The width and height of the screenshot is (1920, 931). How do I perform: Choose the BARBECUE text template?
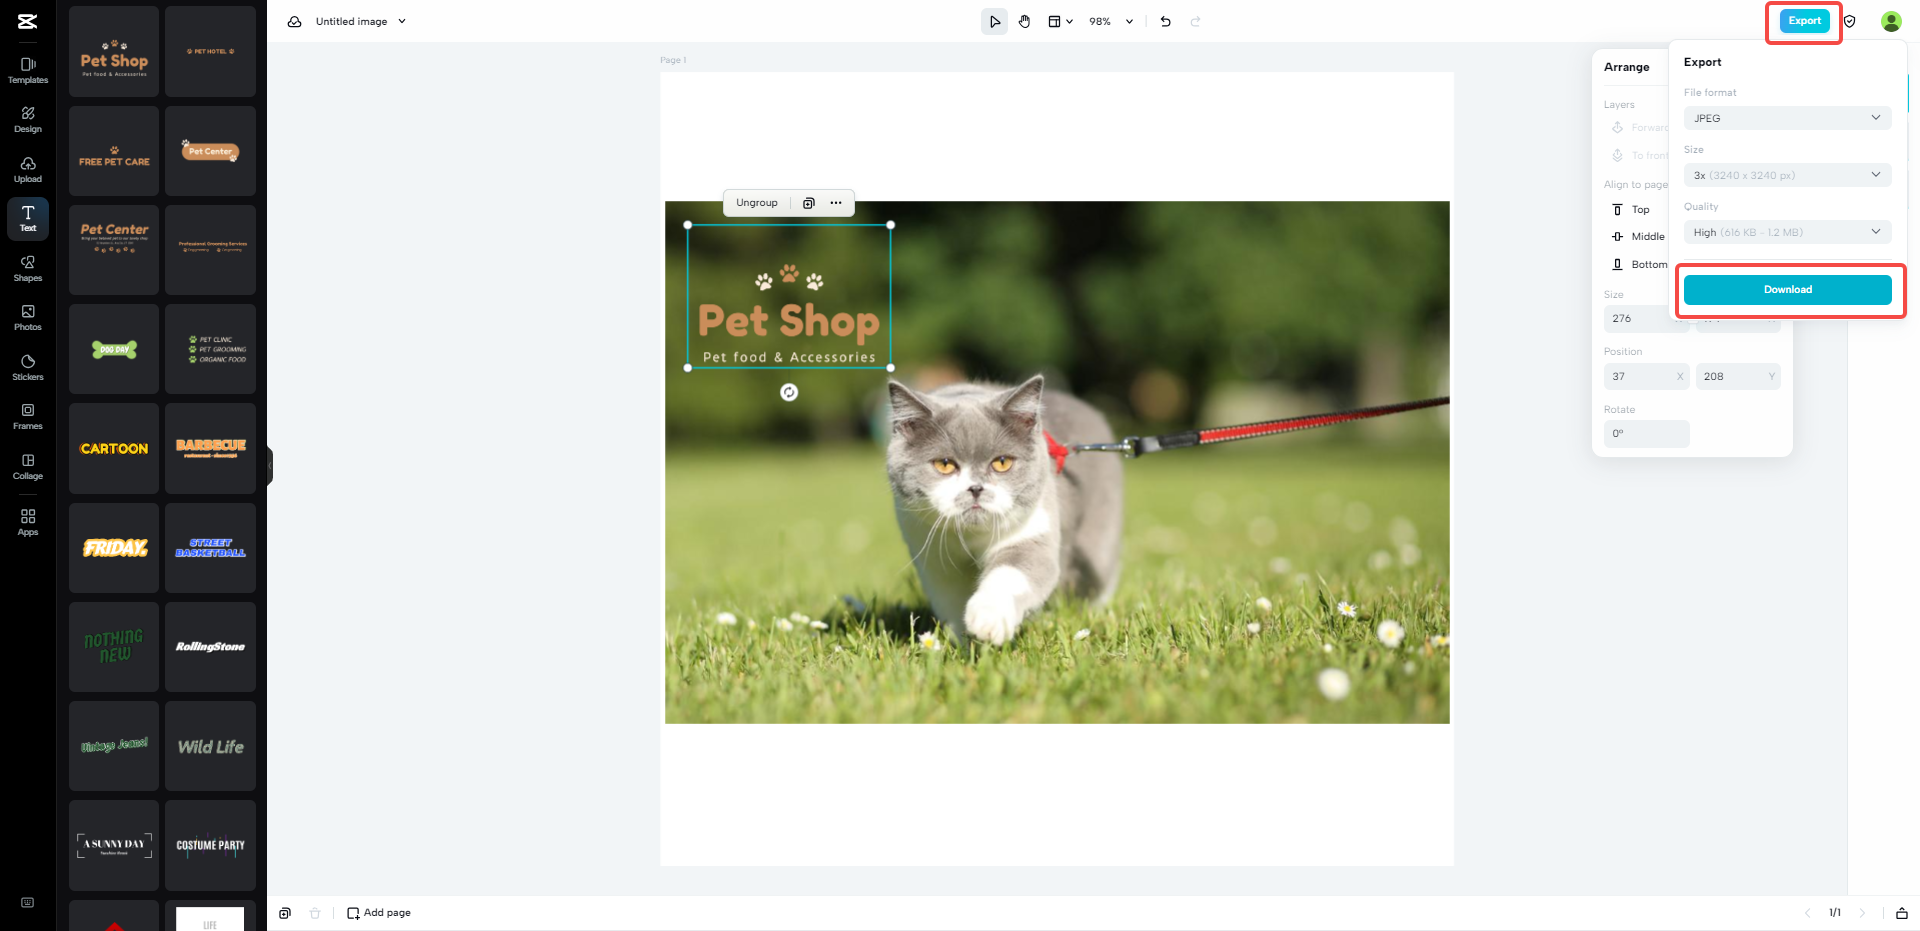(210, 448)
